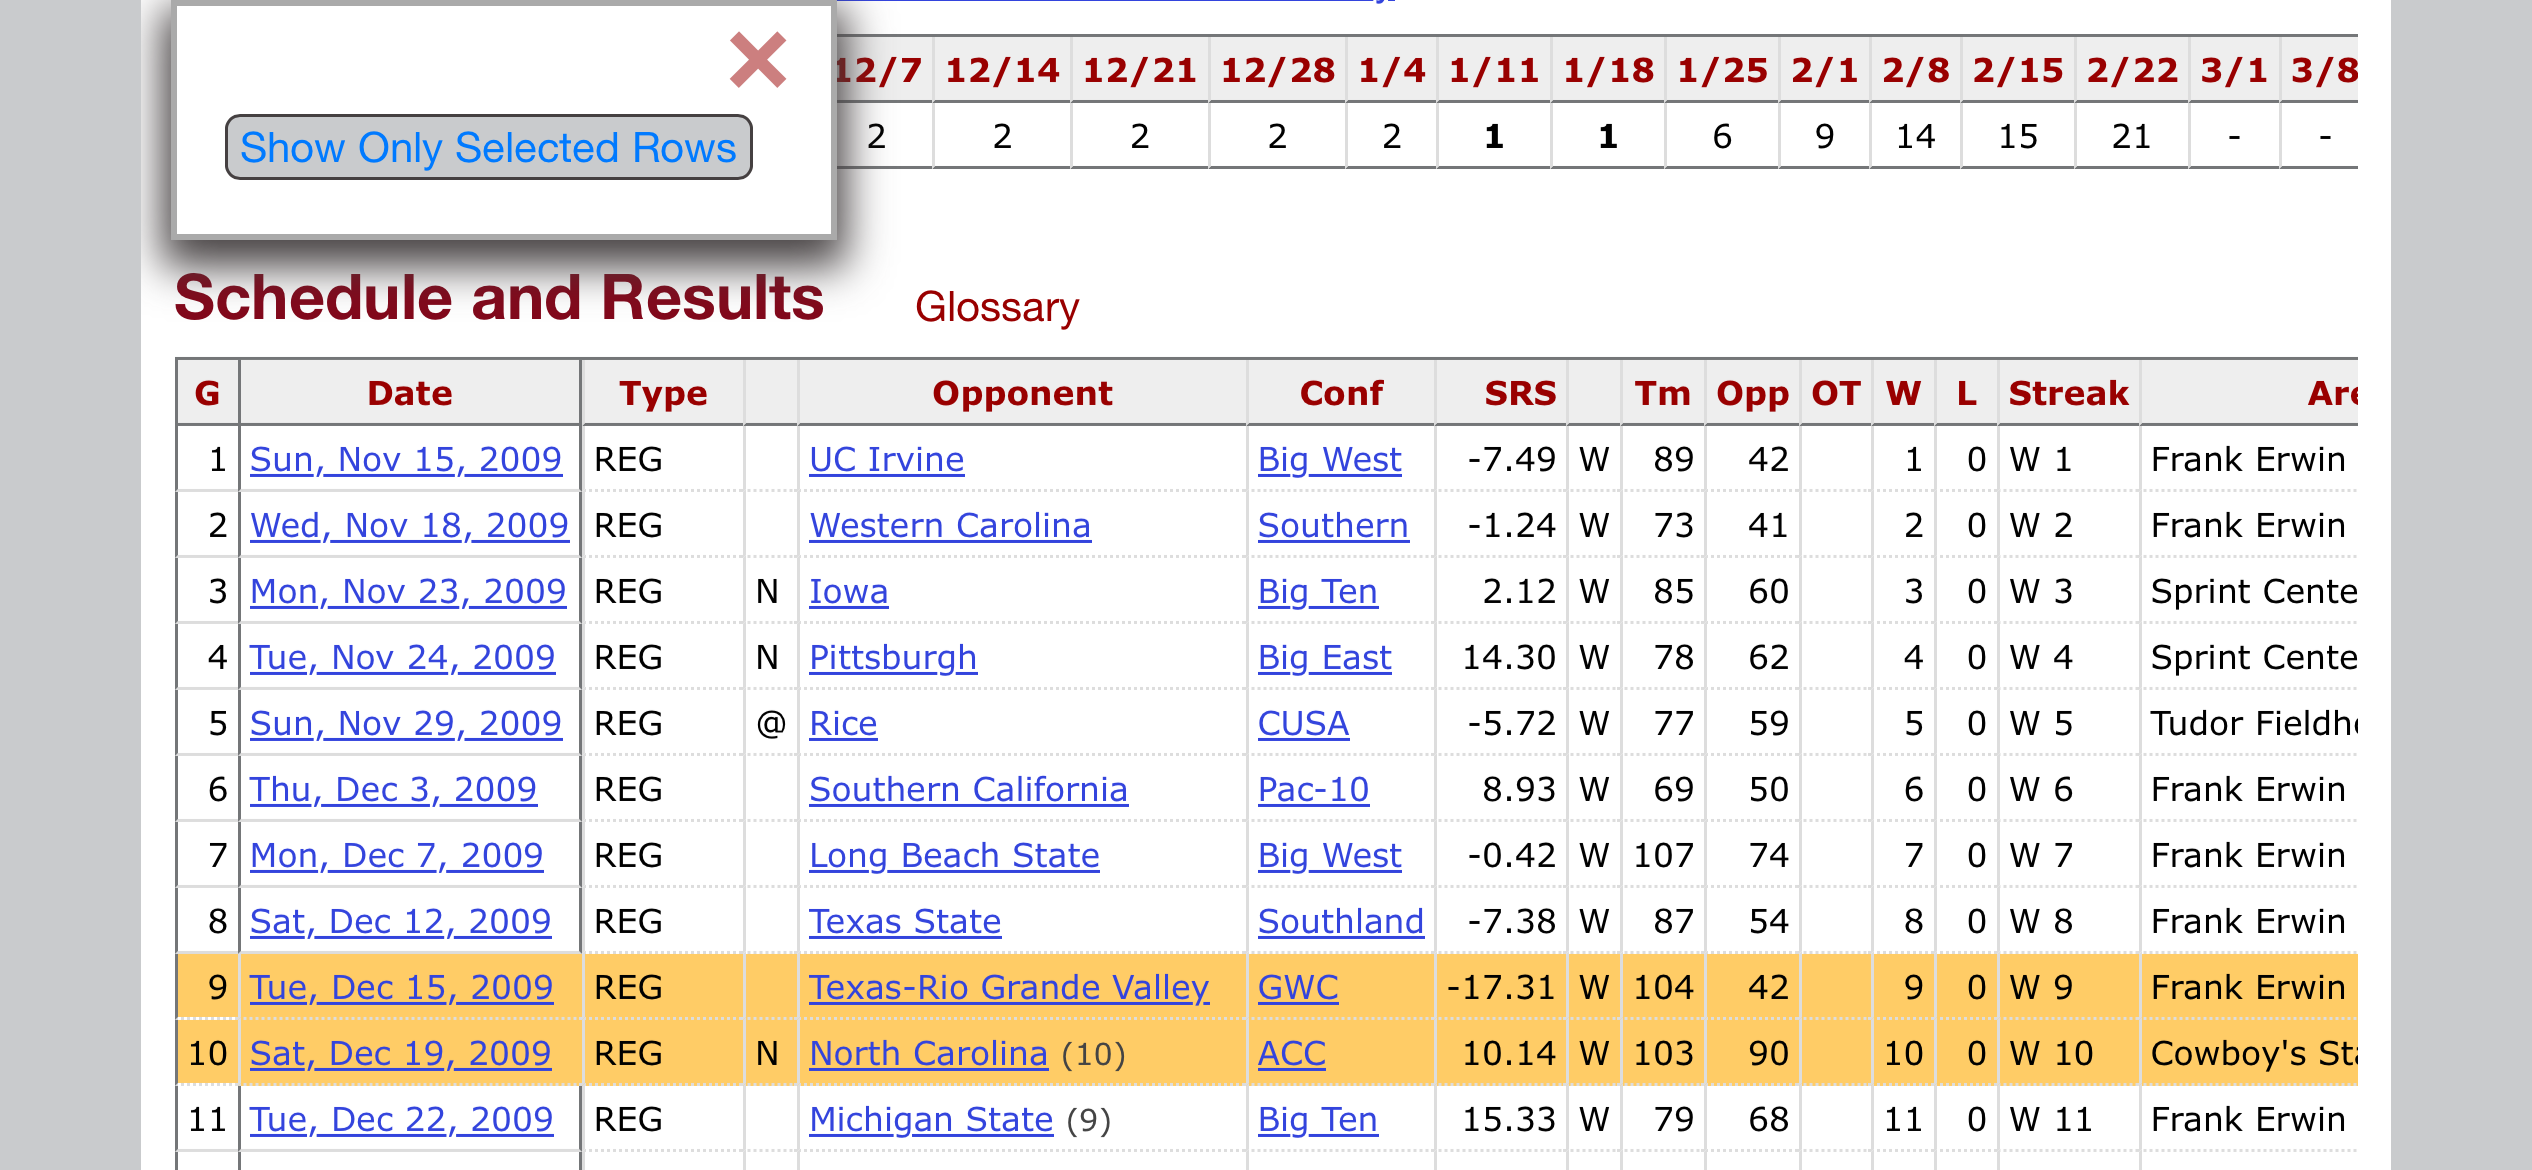Click the GWC conference link

[1297, 987]
